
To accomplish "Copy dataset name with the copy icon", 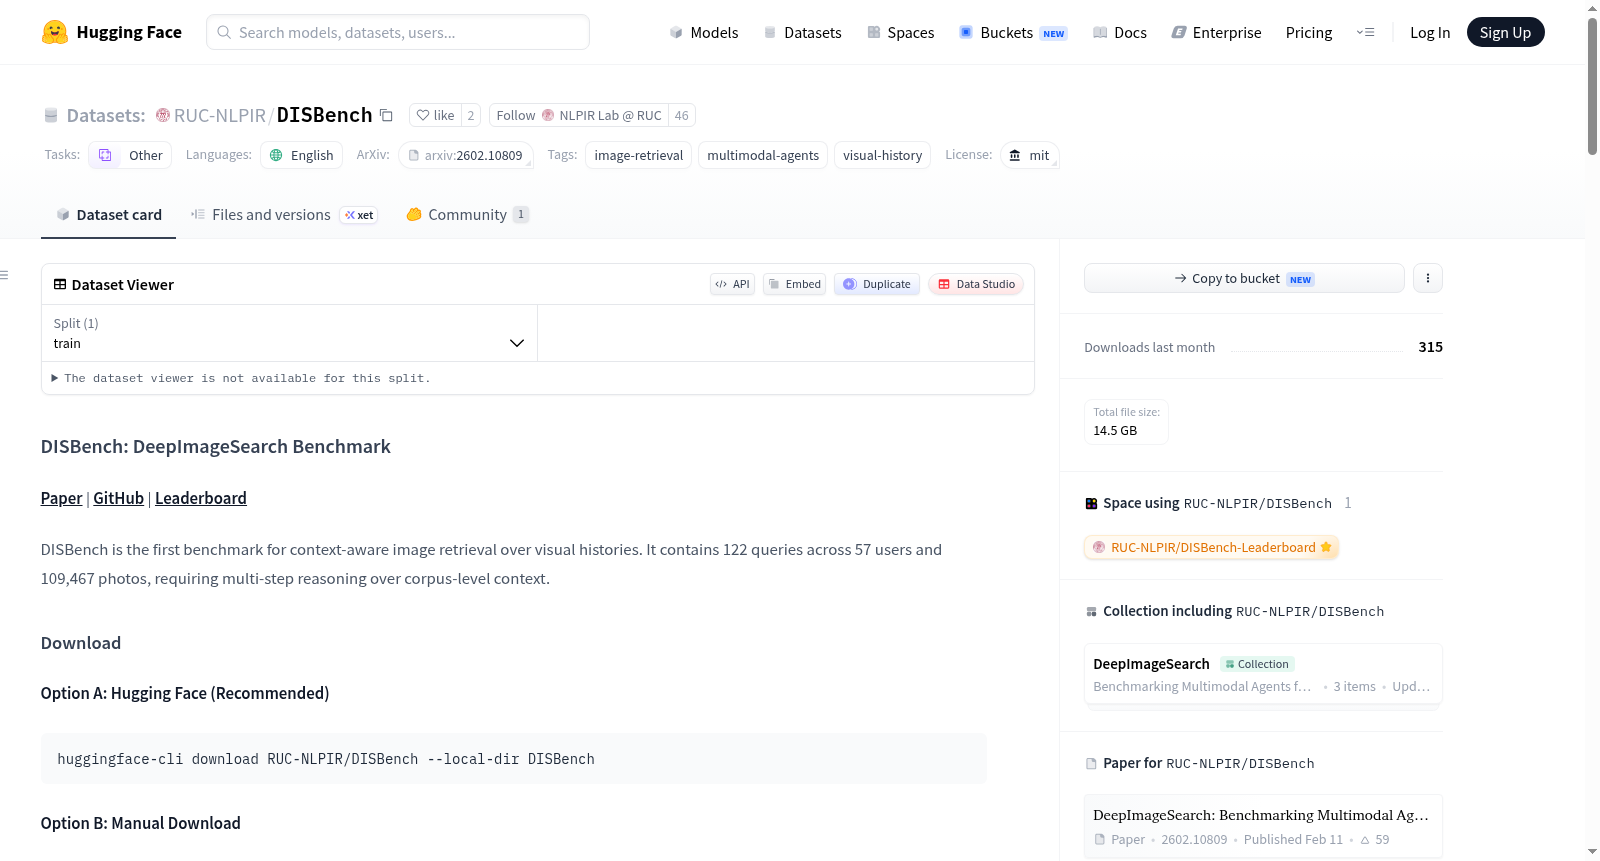I will pos(386,115).
